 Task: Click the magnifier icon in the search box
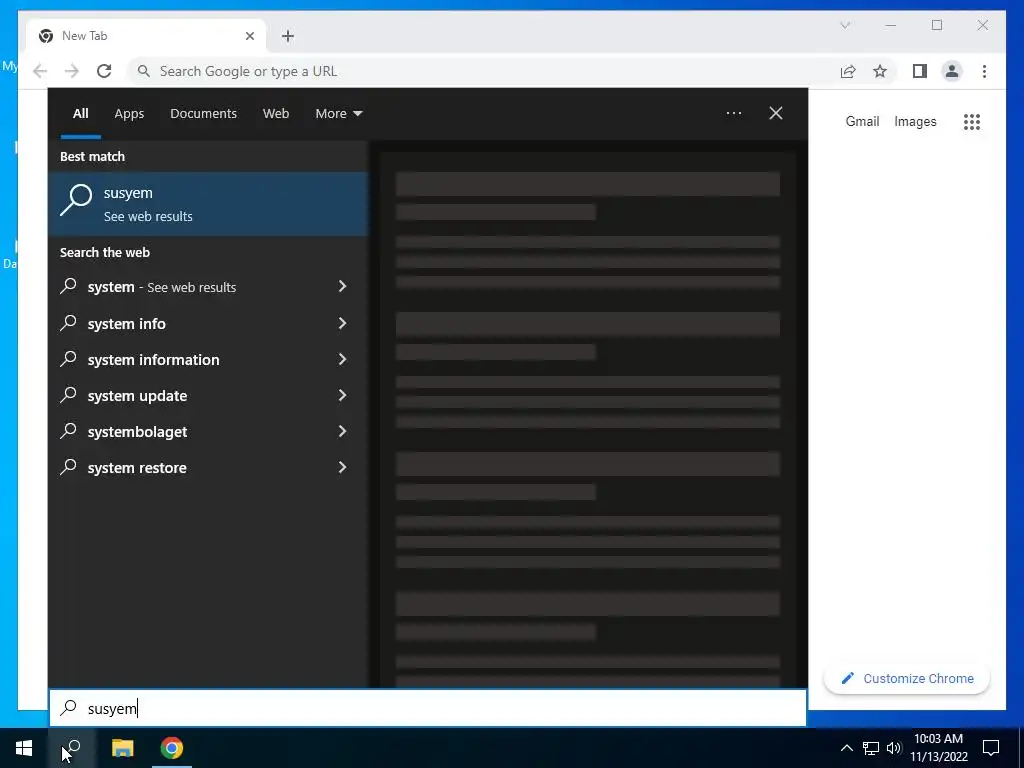(x=69, y=708)
